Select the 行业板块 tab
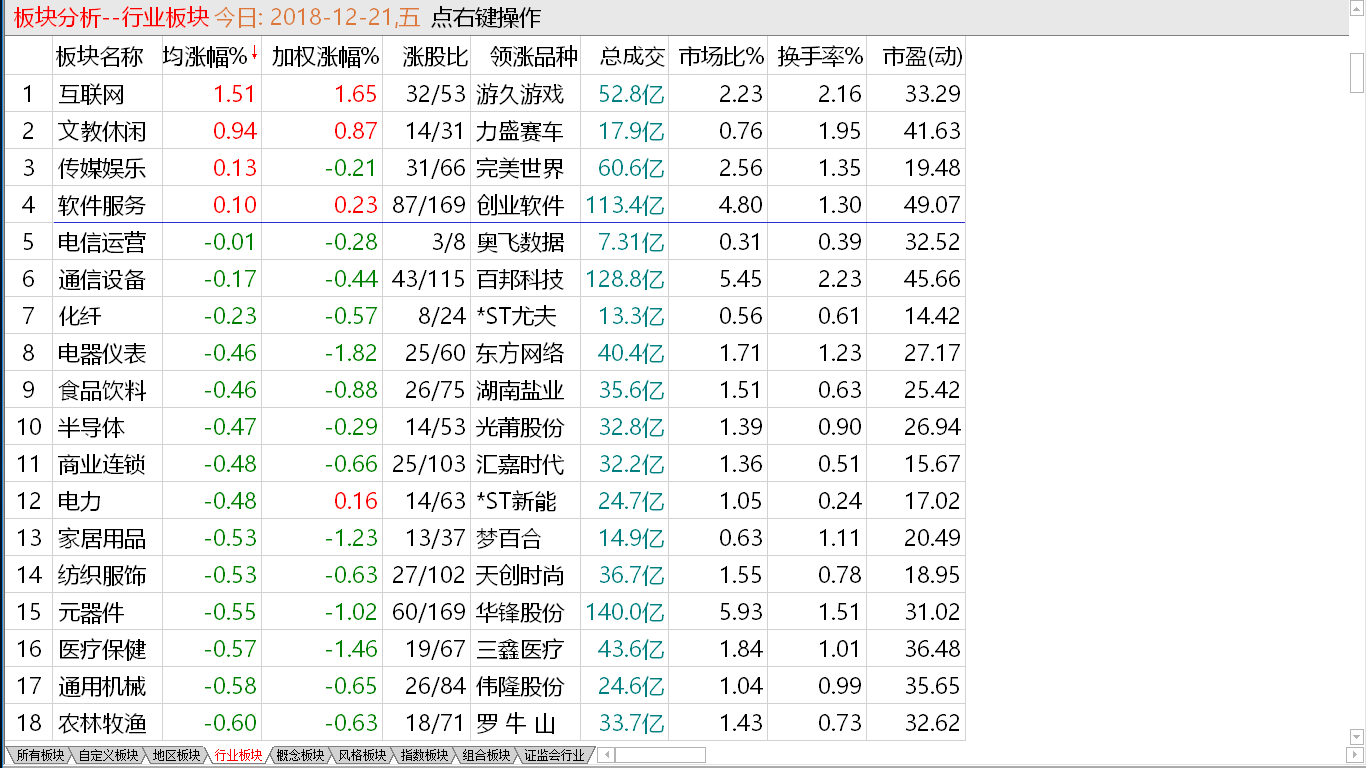 pos(238,755)
